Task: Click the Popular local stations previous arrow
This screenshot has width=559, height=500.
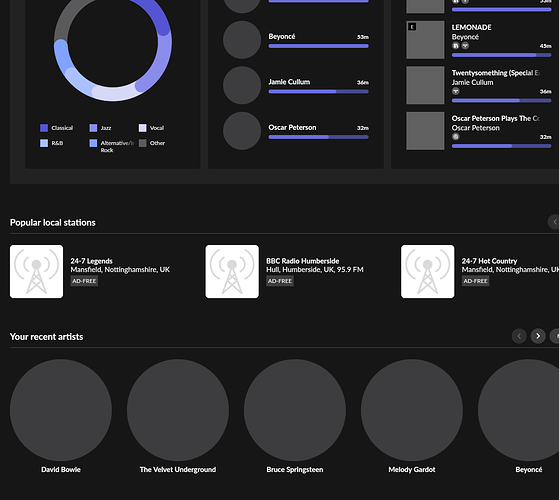Action: coord(554,222)
